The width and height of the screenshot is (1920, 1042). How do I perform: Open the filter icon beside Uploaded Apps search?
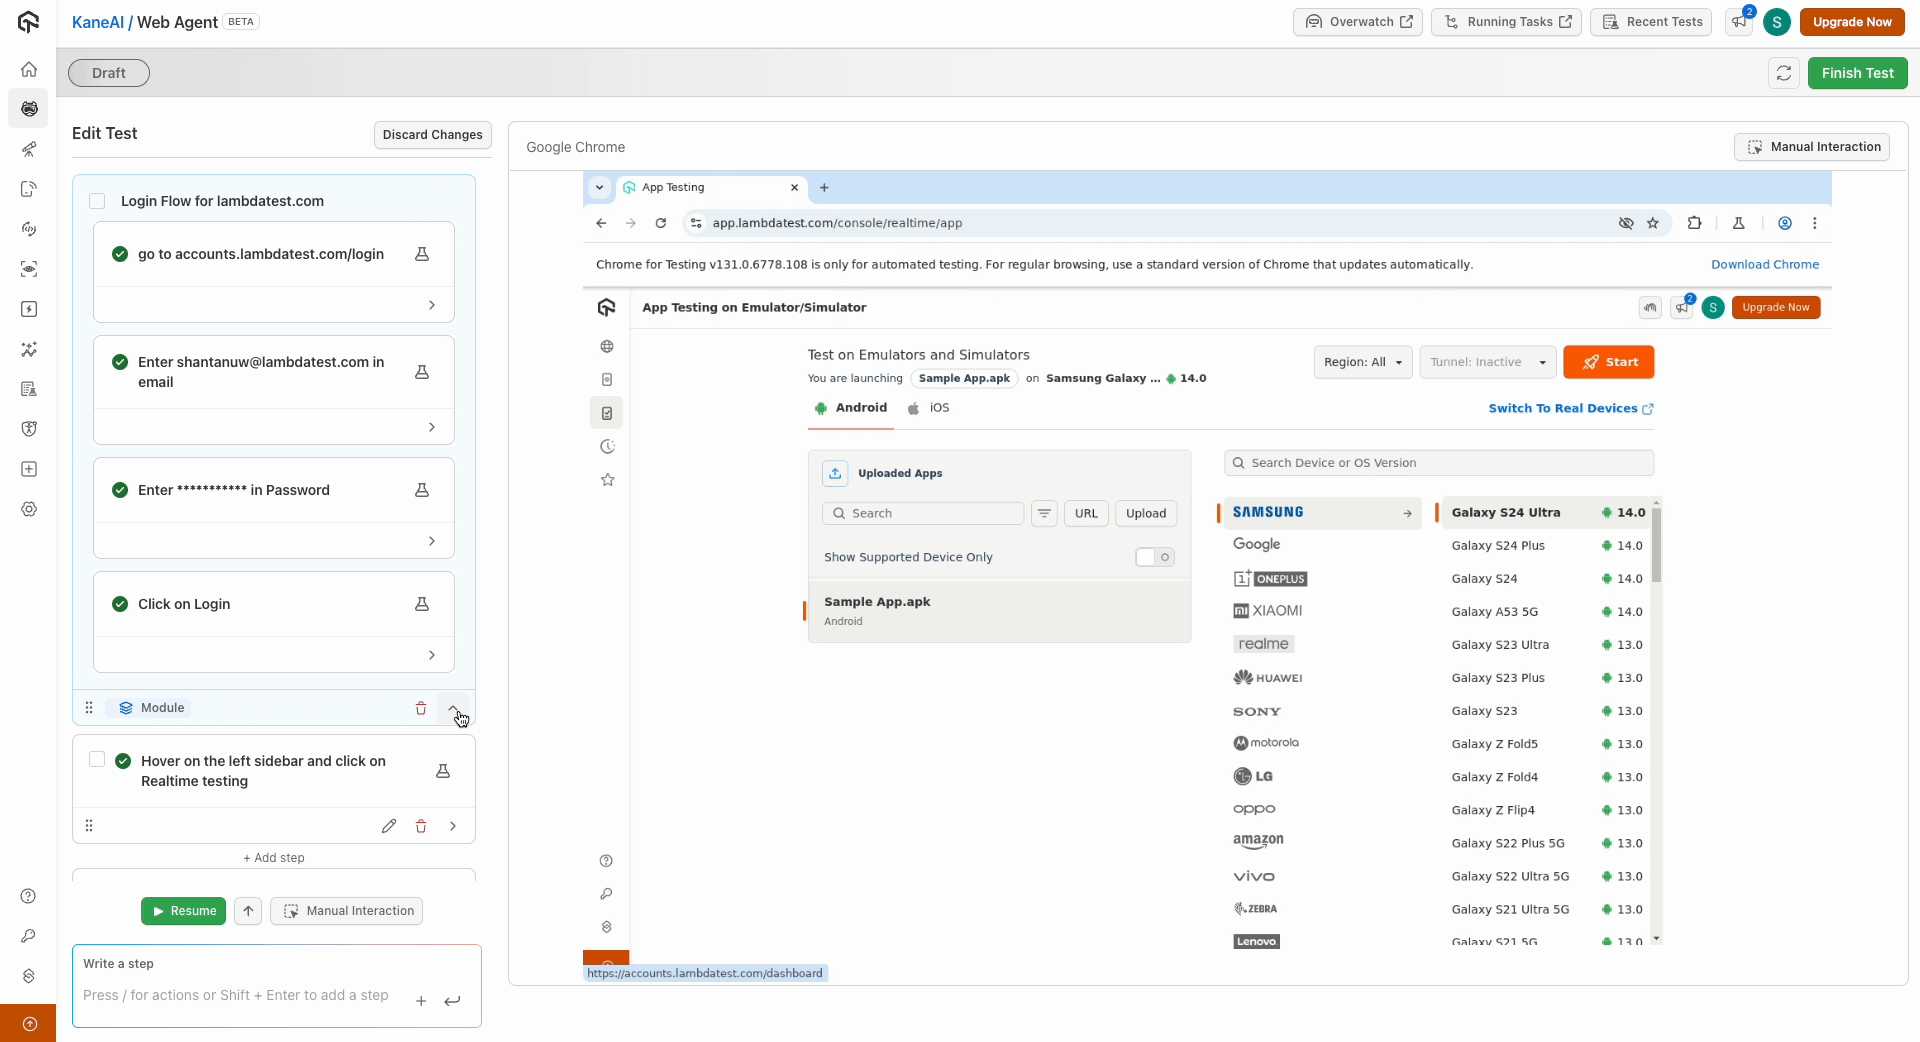1044,513
